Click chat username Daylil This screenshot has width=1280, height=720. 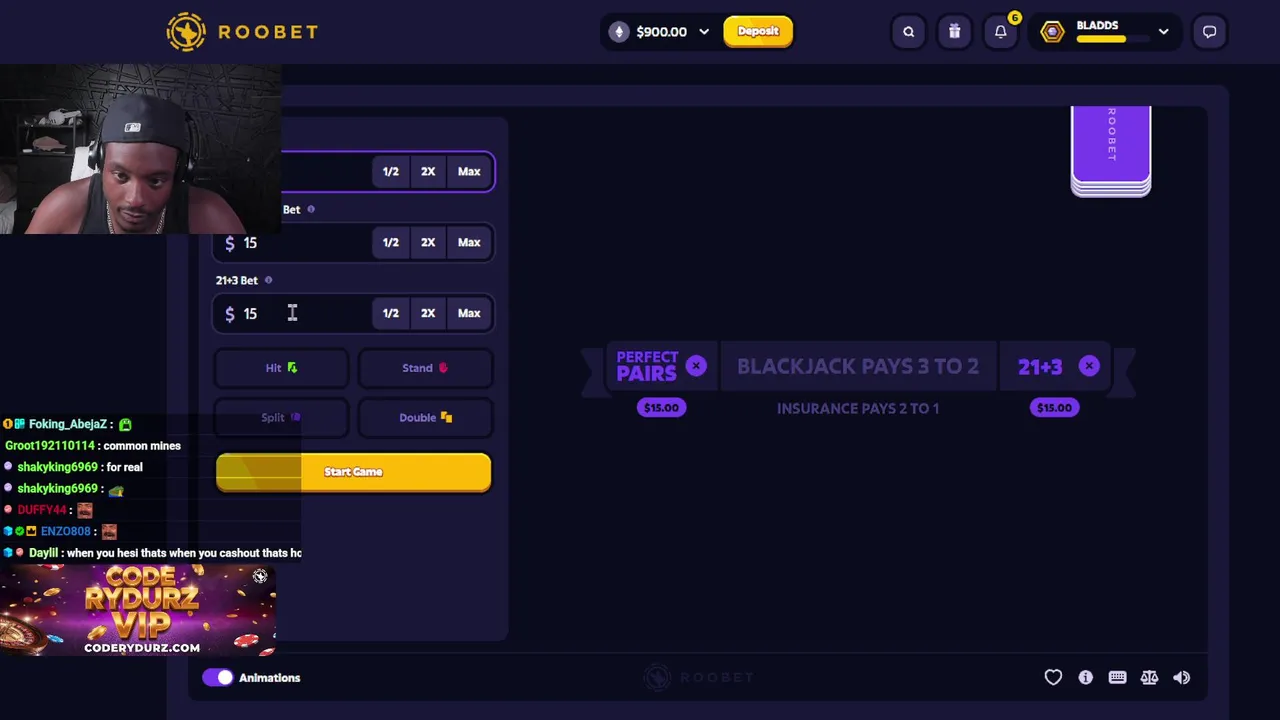point(43,553)
